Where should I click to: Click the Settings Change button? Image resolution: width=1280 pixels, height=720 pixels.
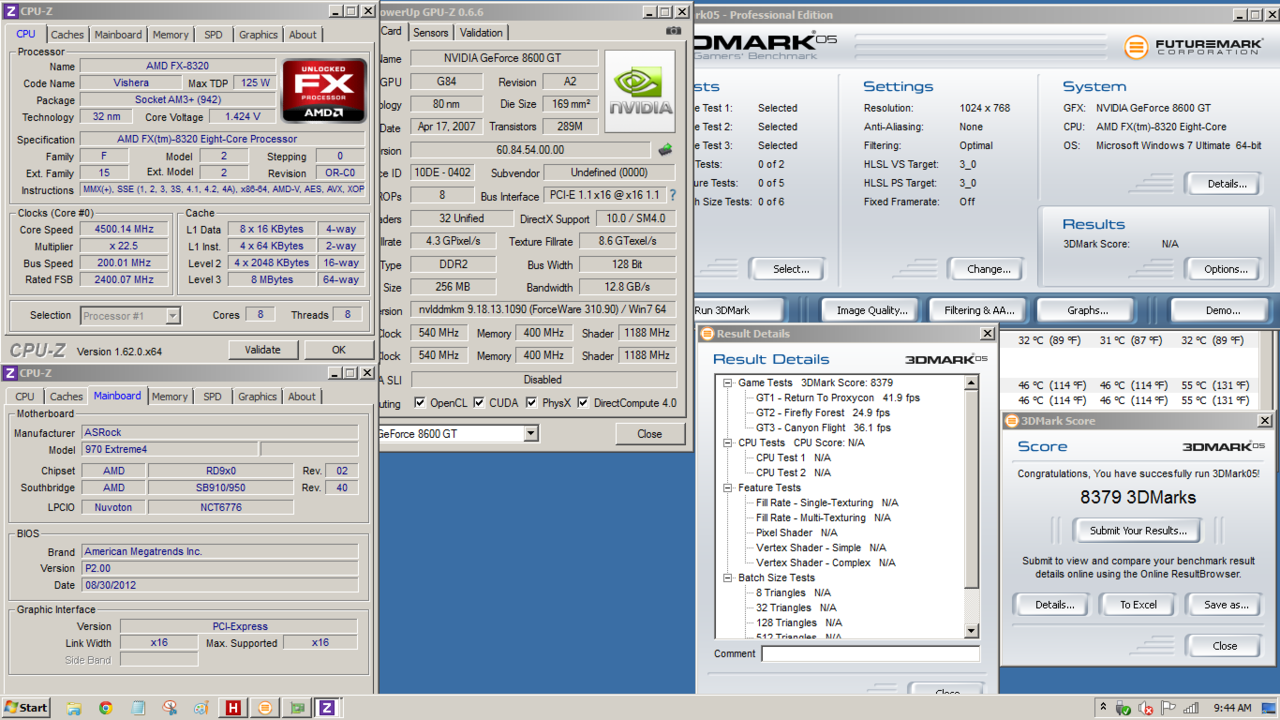click(x=988, y=269)
